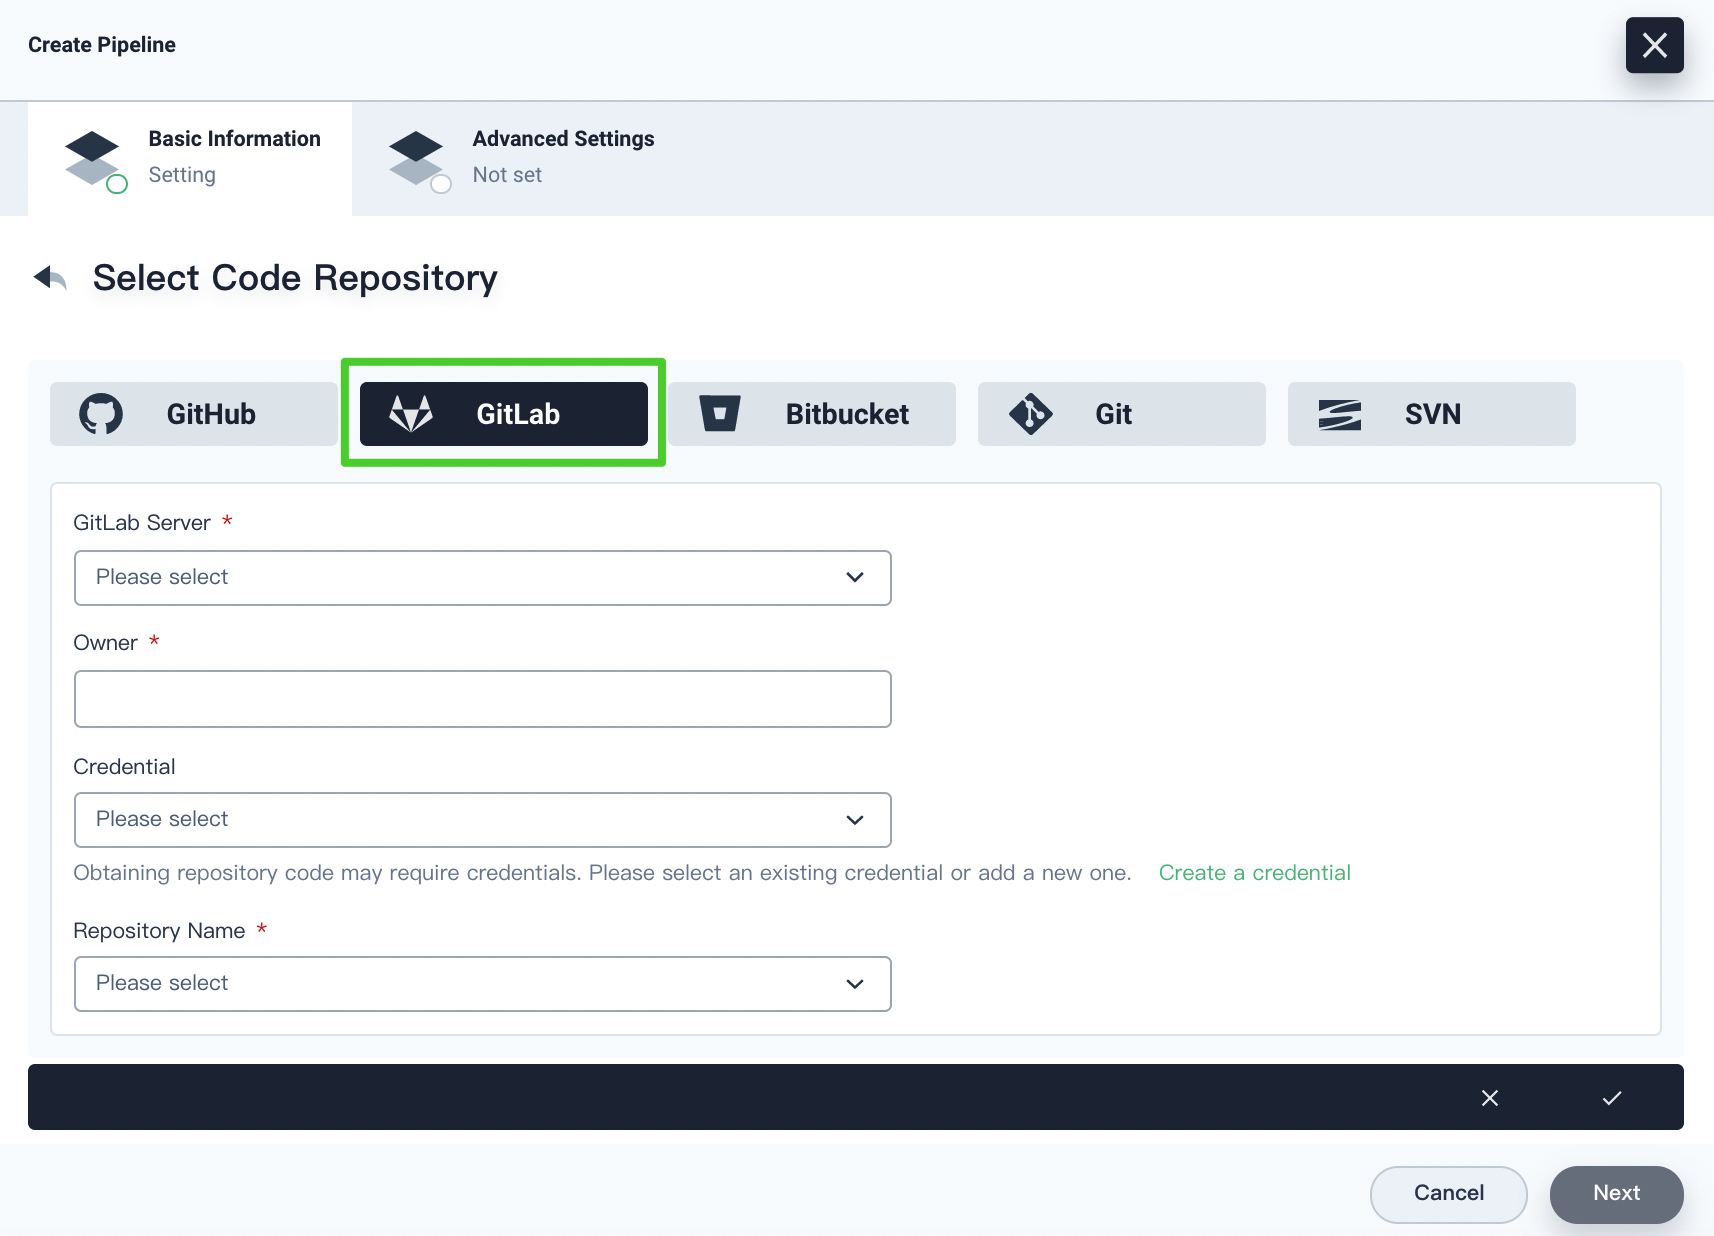Proceed with the Next button
The image size is (1714, 1236).
click(x=1616, y=1194)
